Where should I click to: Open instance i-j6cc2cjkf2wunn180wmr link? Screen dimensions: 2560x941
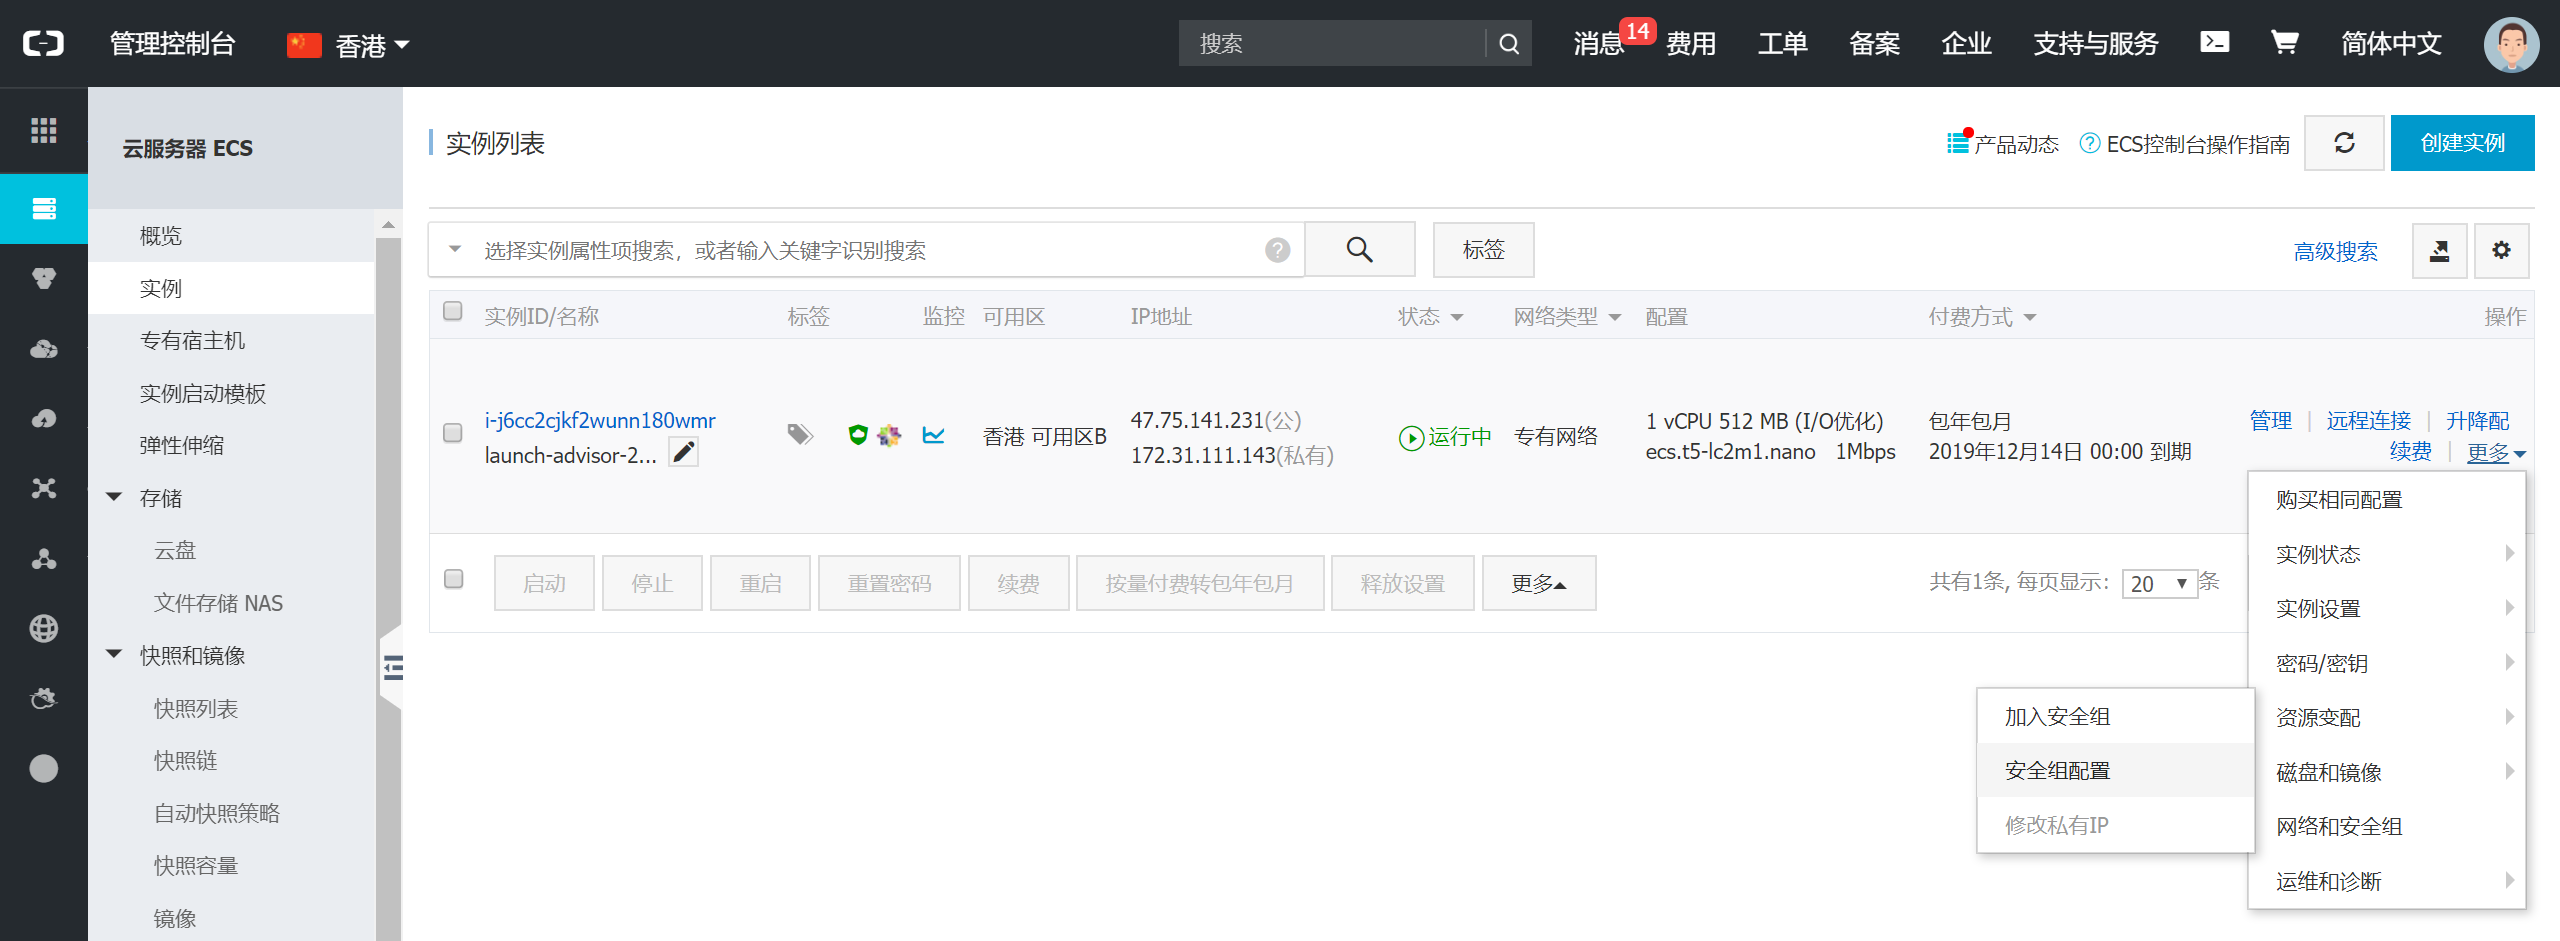click(x=600, y=420)
